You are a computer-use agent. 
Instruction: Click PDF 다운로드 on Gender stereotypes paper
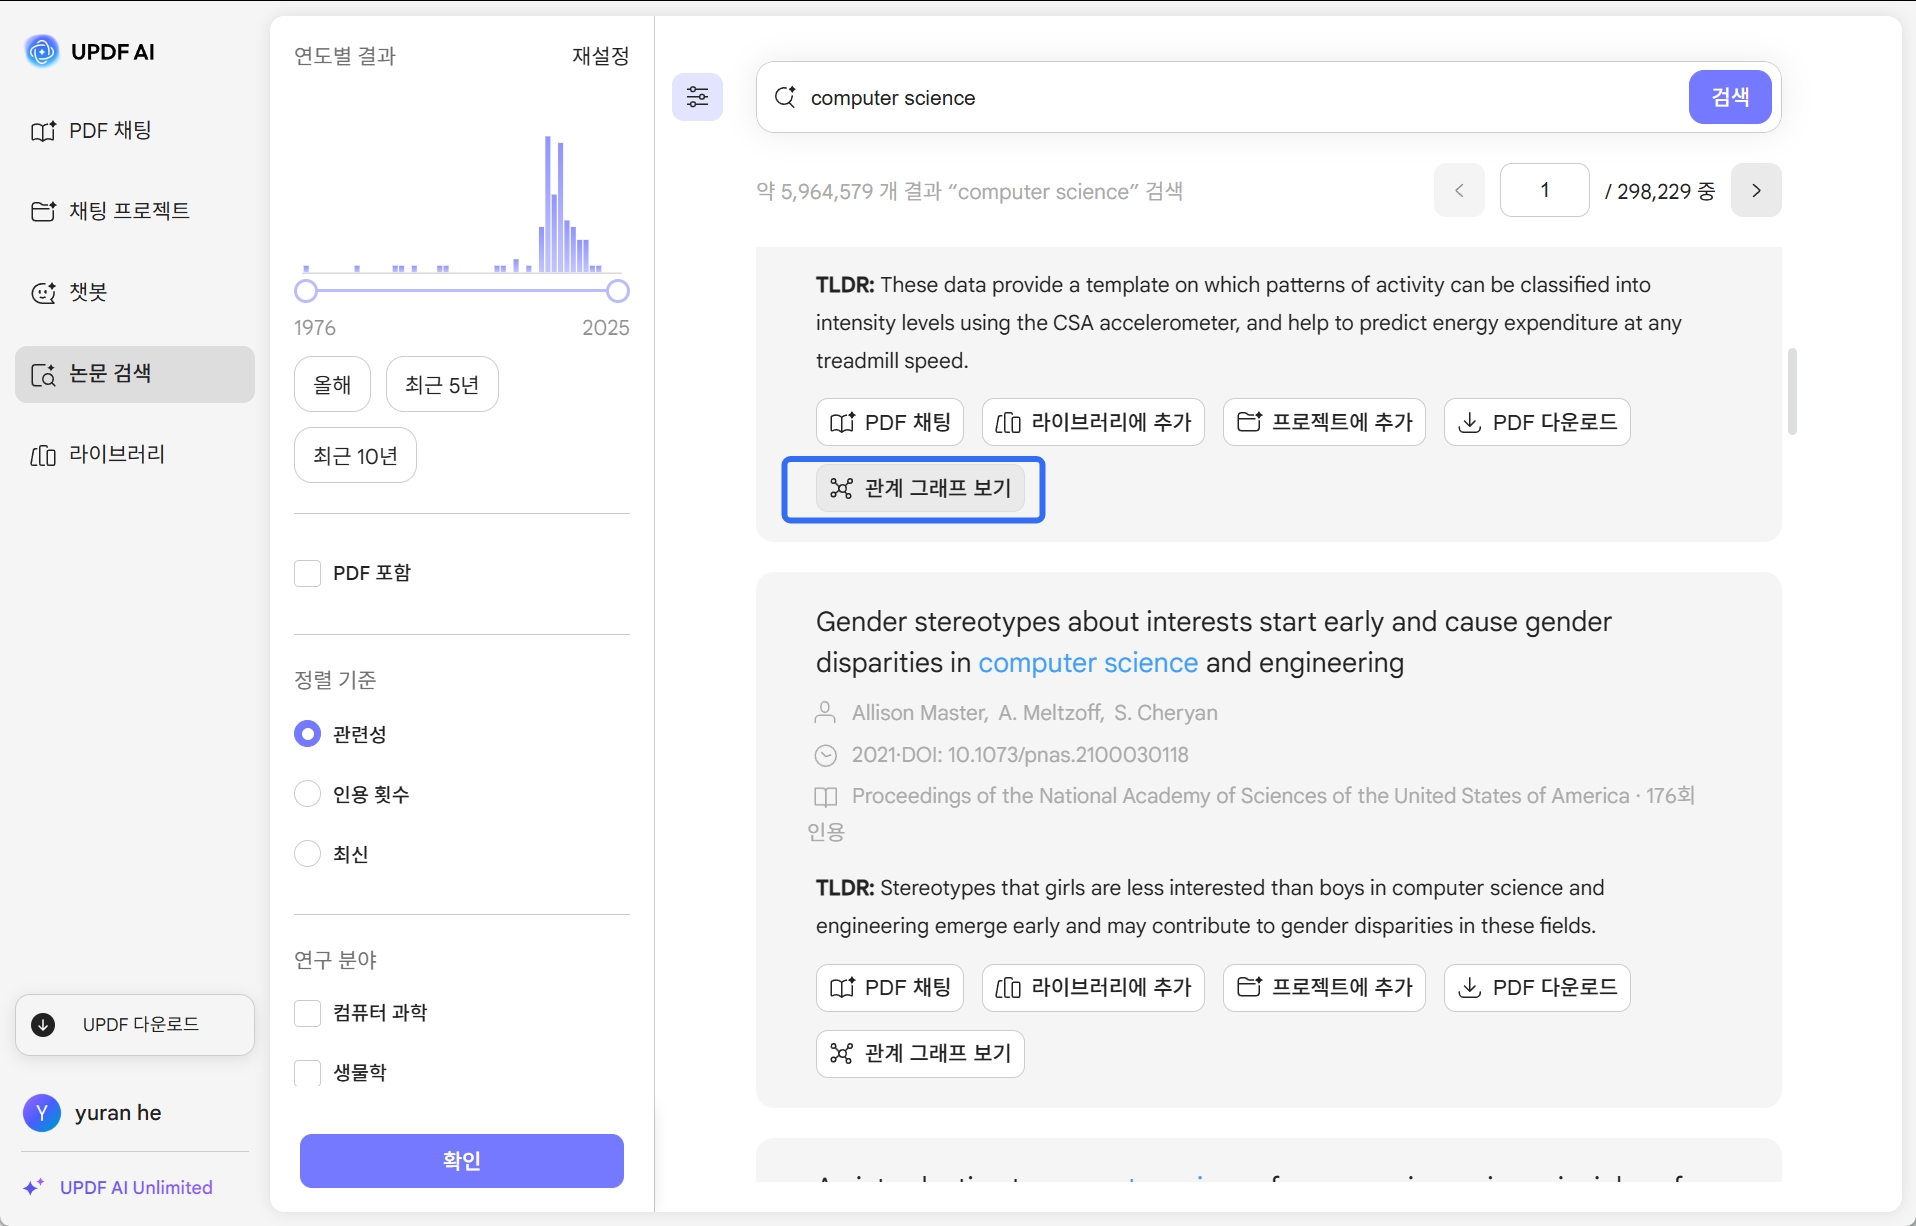(1537, 988)
